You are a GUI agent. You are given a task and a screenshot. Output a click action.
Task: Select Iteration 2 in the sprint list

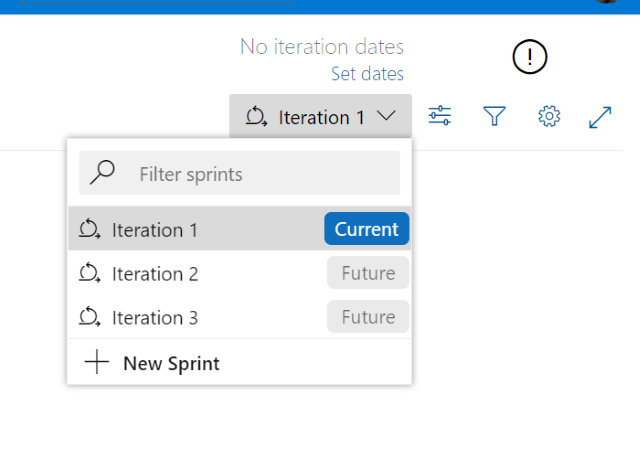point(240,273)
